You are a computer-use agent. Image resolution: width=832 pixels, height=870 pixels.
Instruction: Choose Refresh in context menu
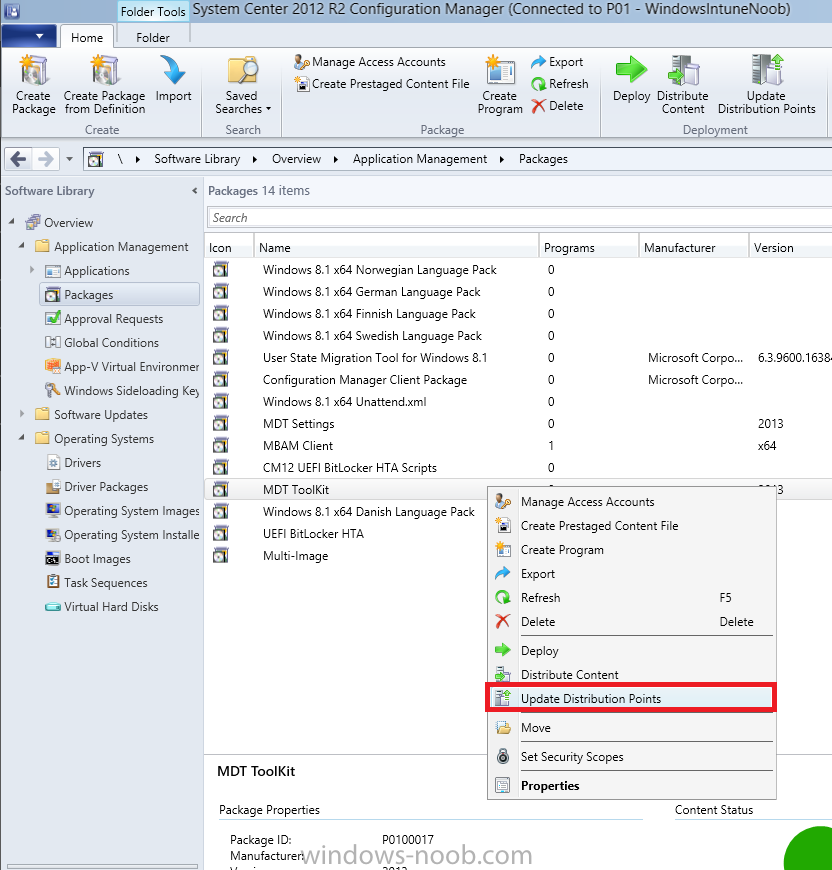[x=631, y=598]
